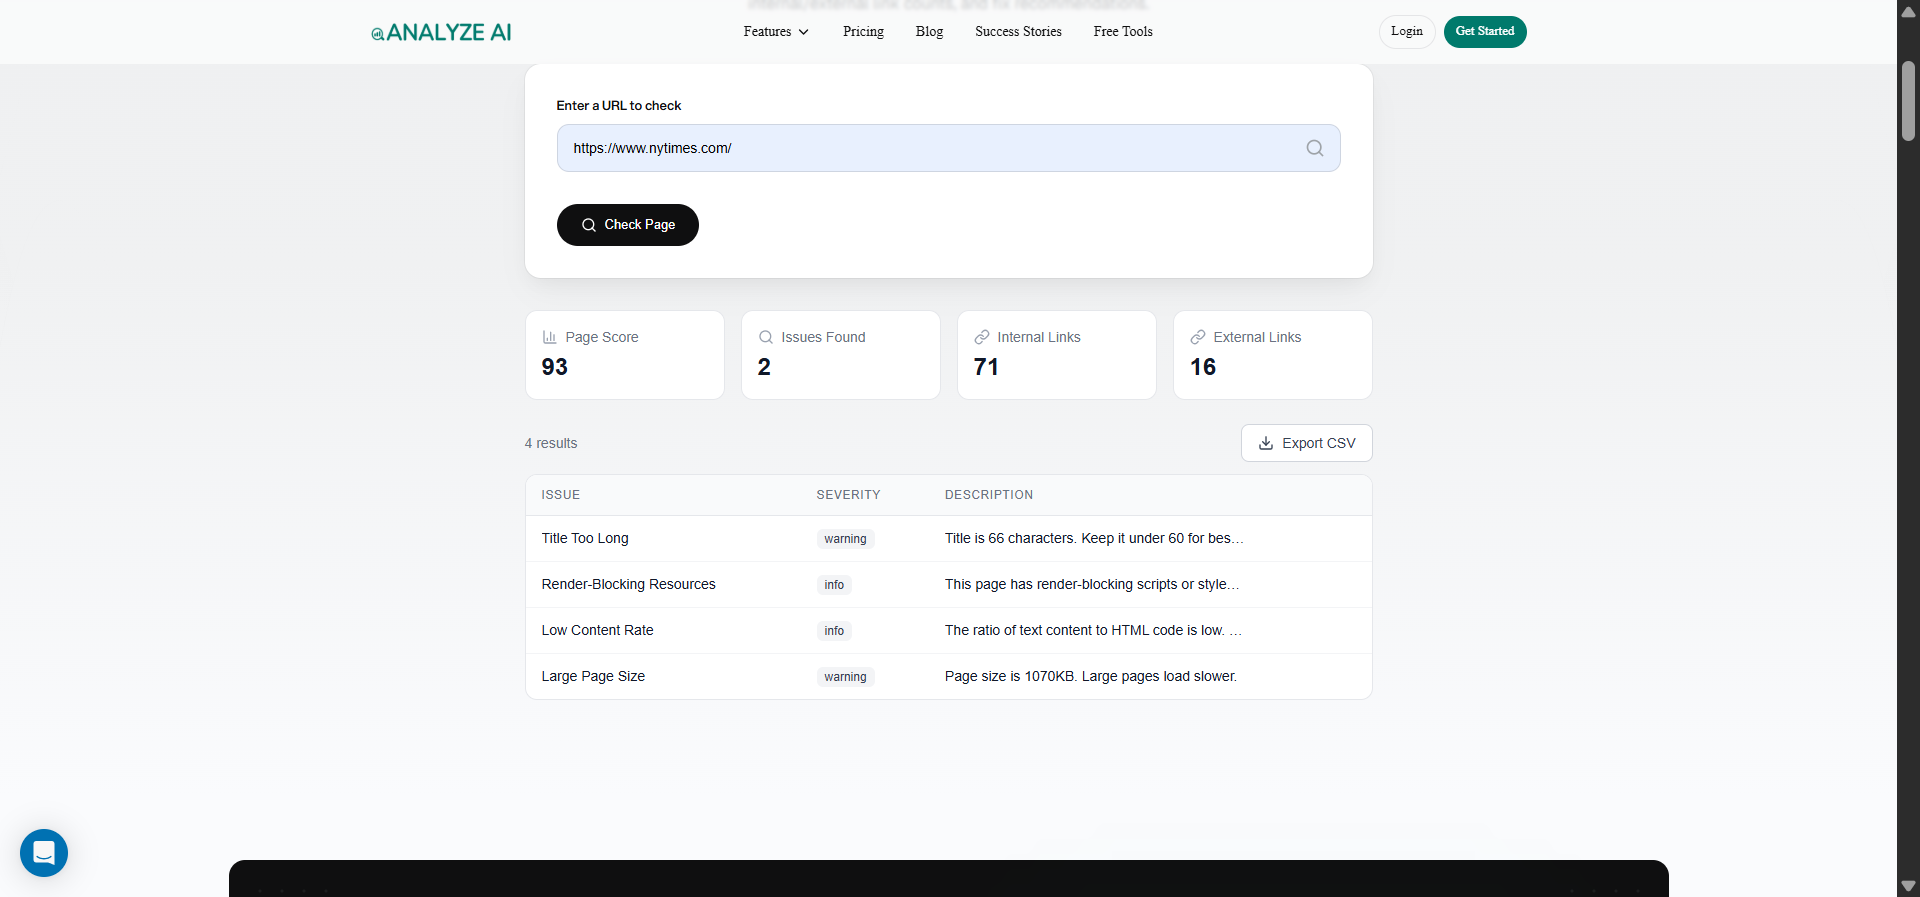This screenshot has width=1920, height=897.
Task: Click the Page Score bar chart icon
Action: (549, 337)
